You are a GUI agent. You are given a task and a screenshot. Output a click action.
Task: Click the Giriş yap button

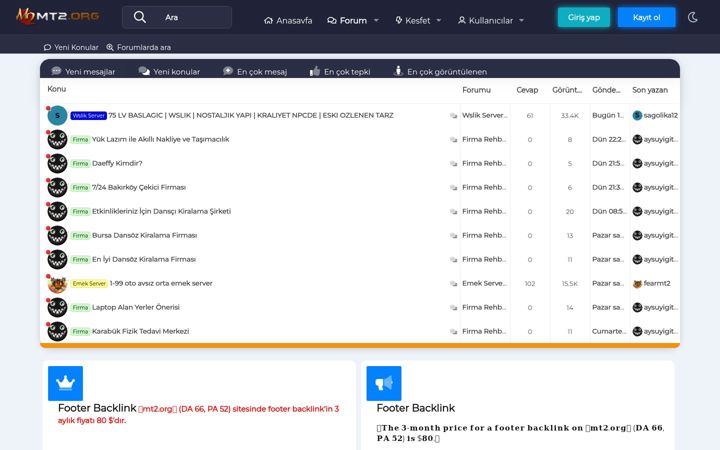point(584,17)
